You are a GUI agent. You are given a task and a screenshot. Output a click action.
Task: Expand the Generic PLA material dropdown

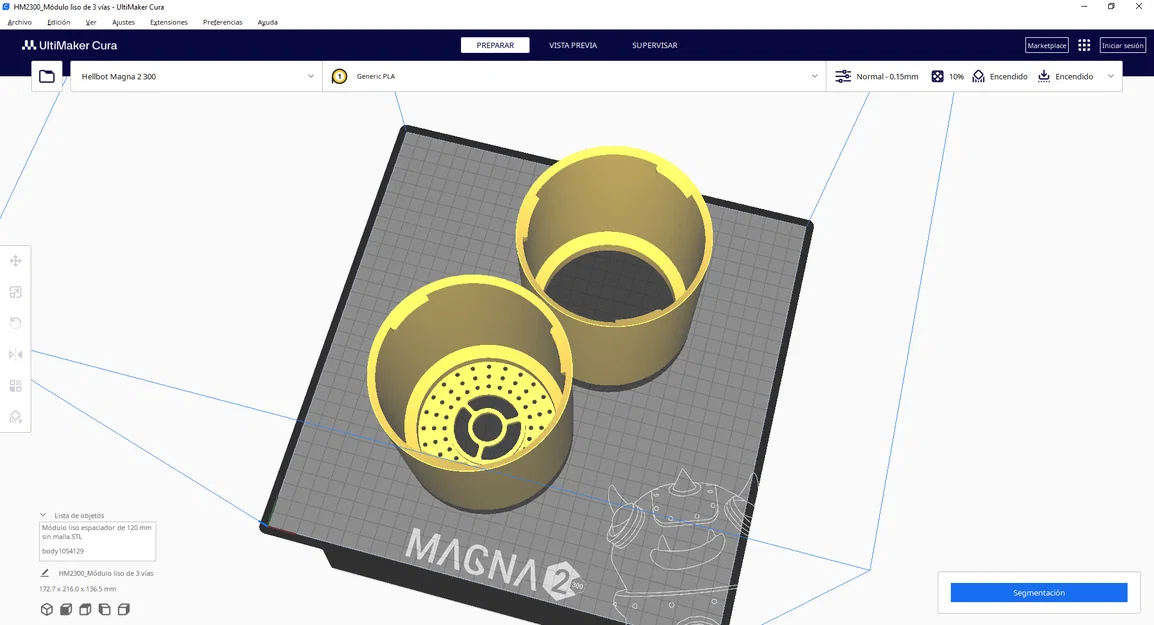(815, 77)
